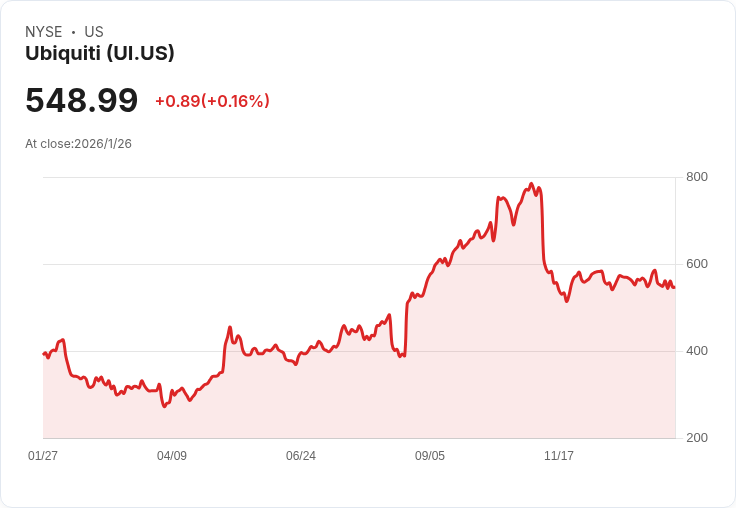The image size is (736, 508).
Task: Jump to the 06/24 date label
Action: pyautogui.click(x=301, y=456)
